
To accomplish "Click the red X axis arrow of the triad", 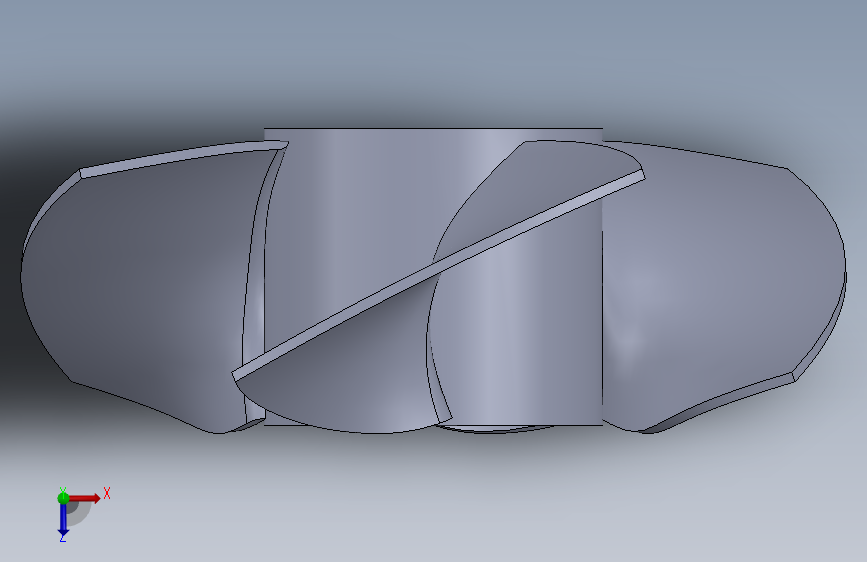I will 84,498.
